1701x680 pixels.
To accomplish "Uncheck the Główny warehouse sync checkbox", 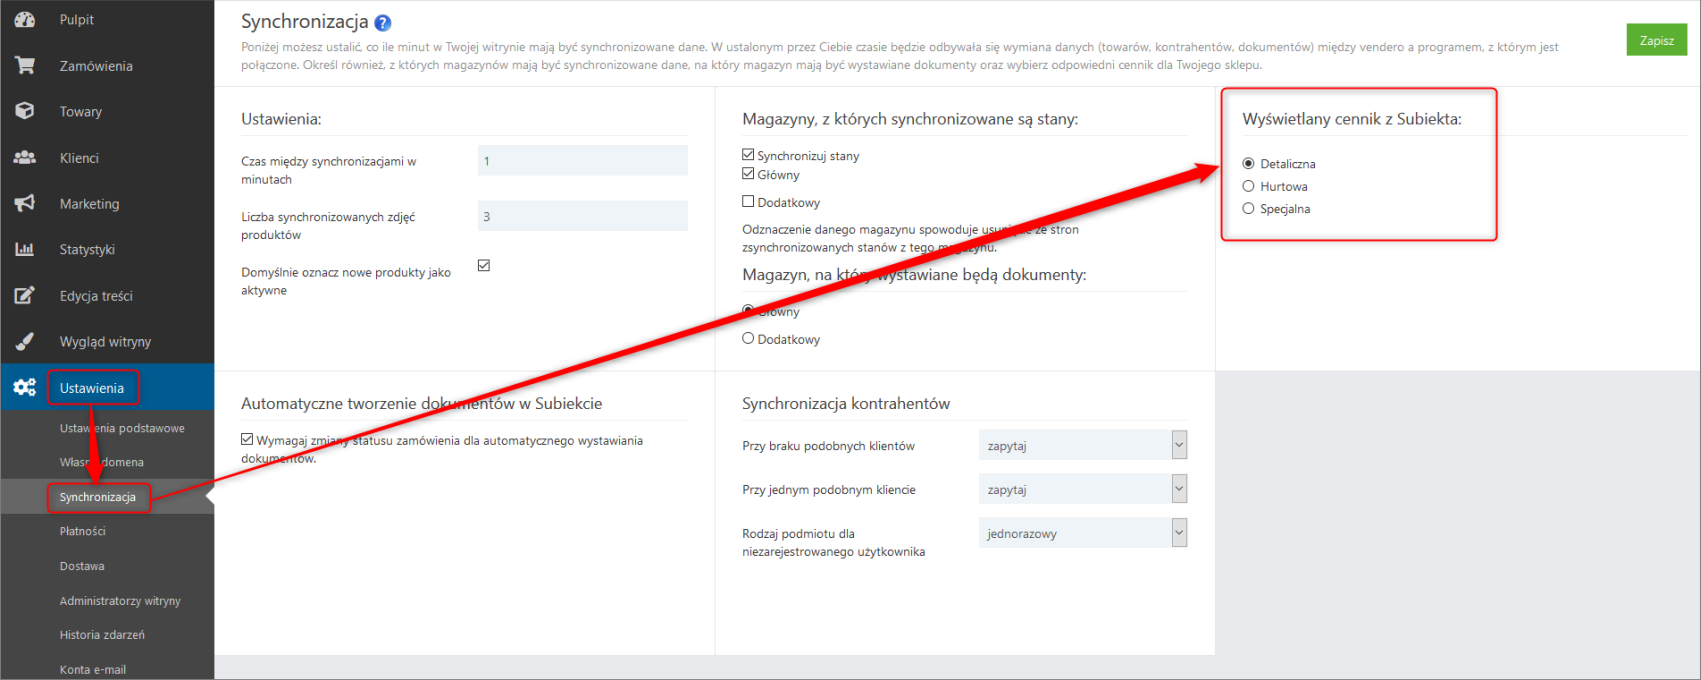I will (748, 174).
